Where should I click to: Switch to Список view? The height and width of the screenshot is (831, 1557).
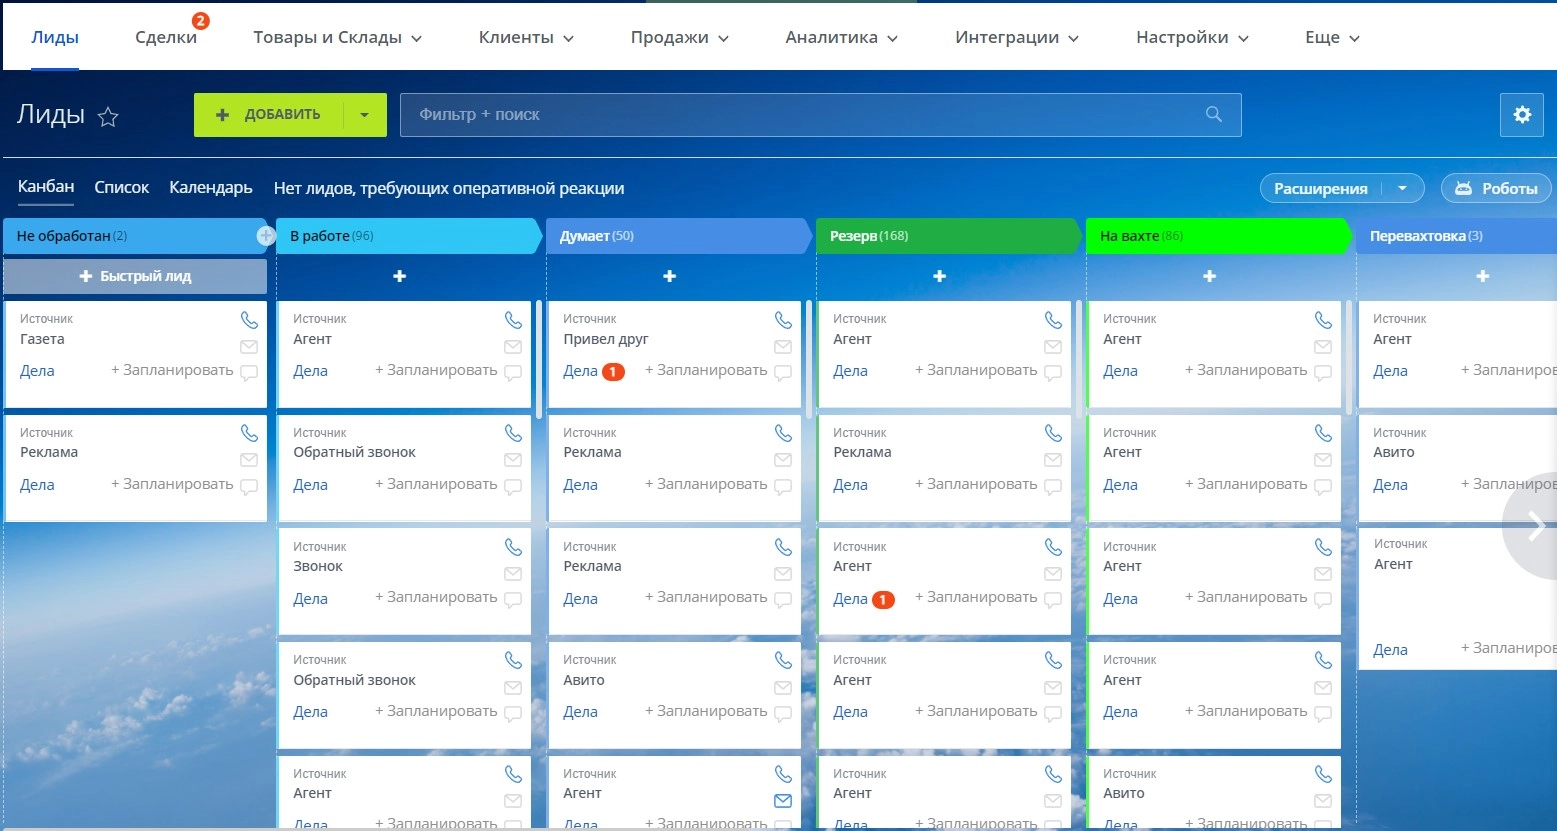click(x=121, y=188)
